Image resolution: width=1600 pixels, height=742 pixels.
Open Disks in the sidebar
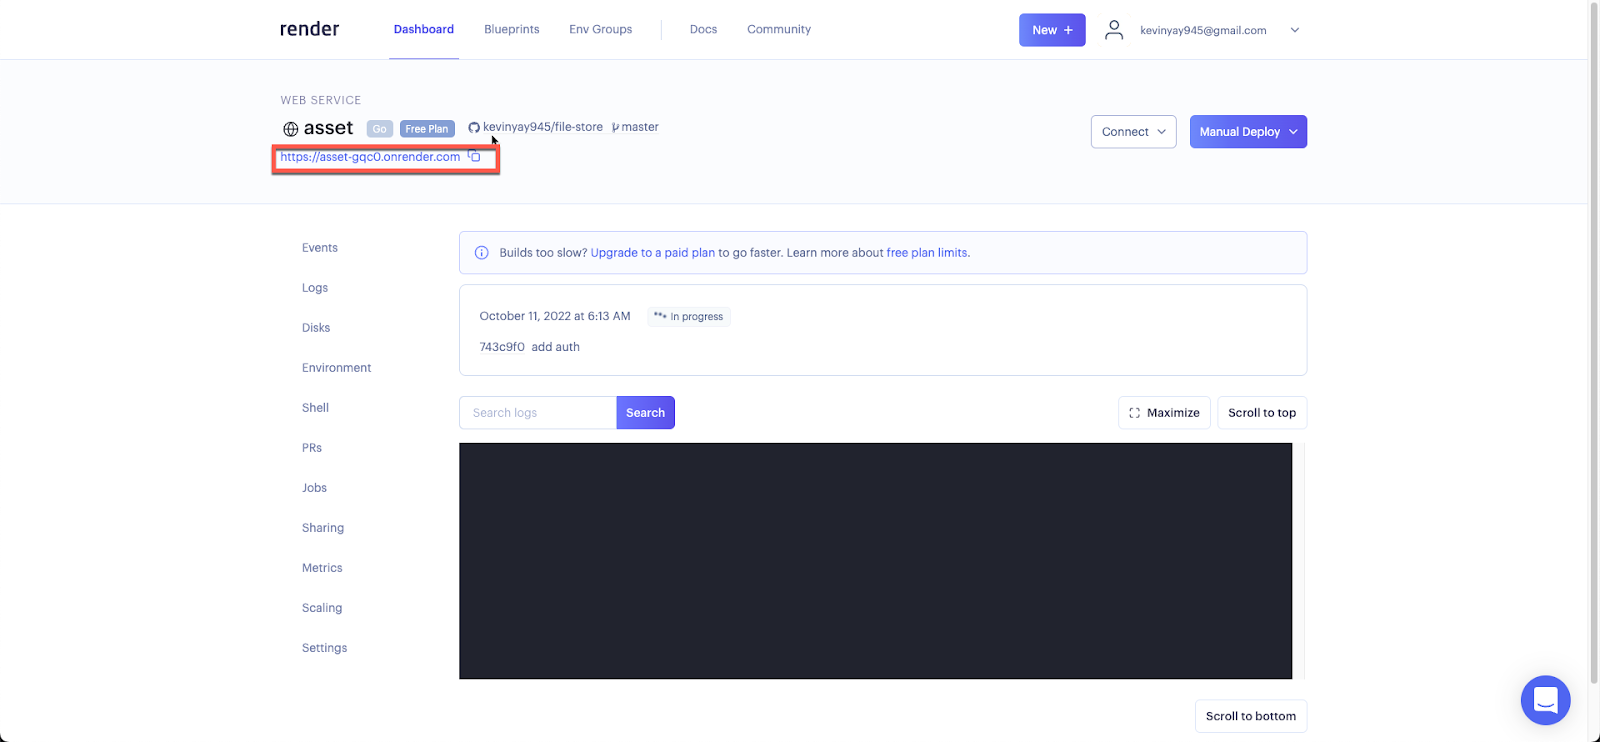(x=316, y=328)
